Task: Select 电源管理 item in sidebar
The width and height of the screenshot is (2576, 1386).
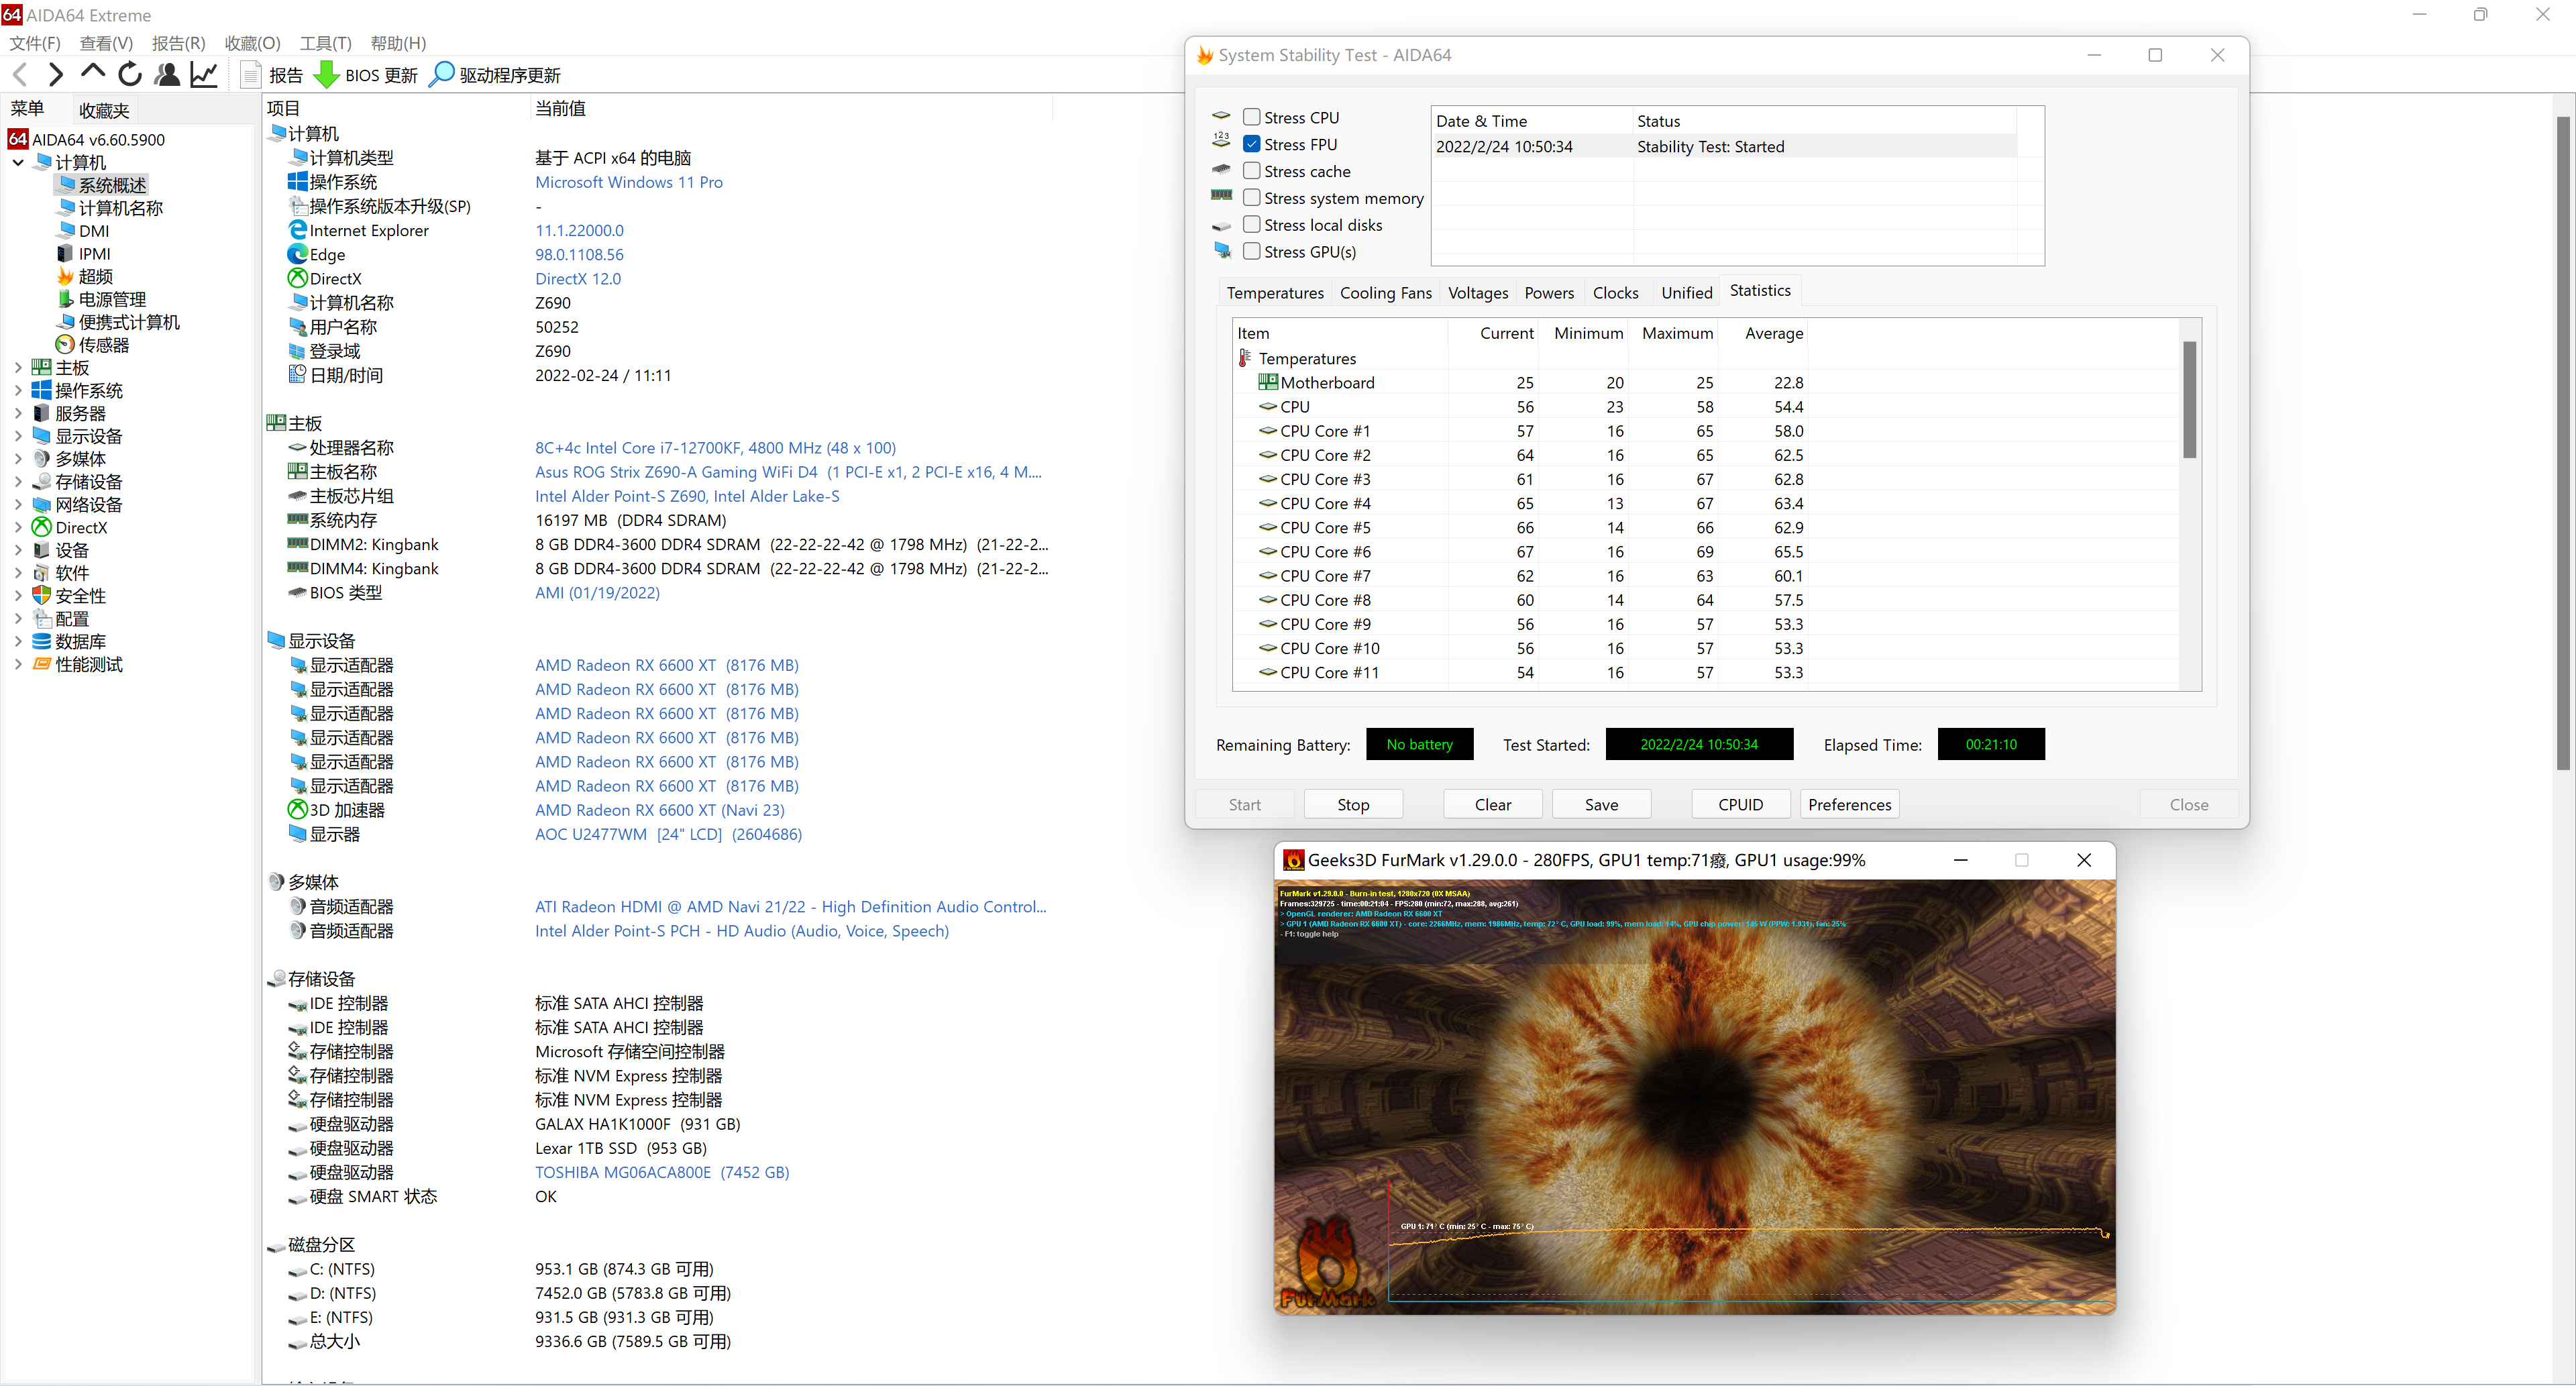Action: coord(111,299)
